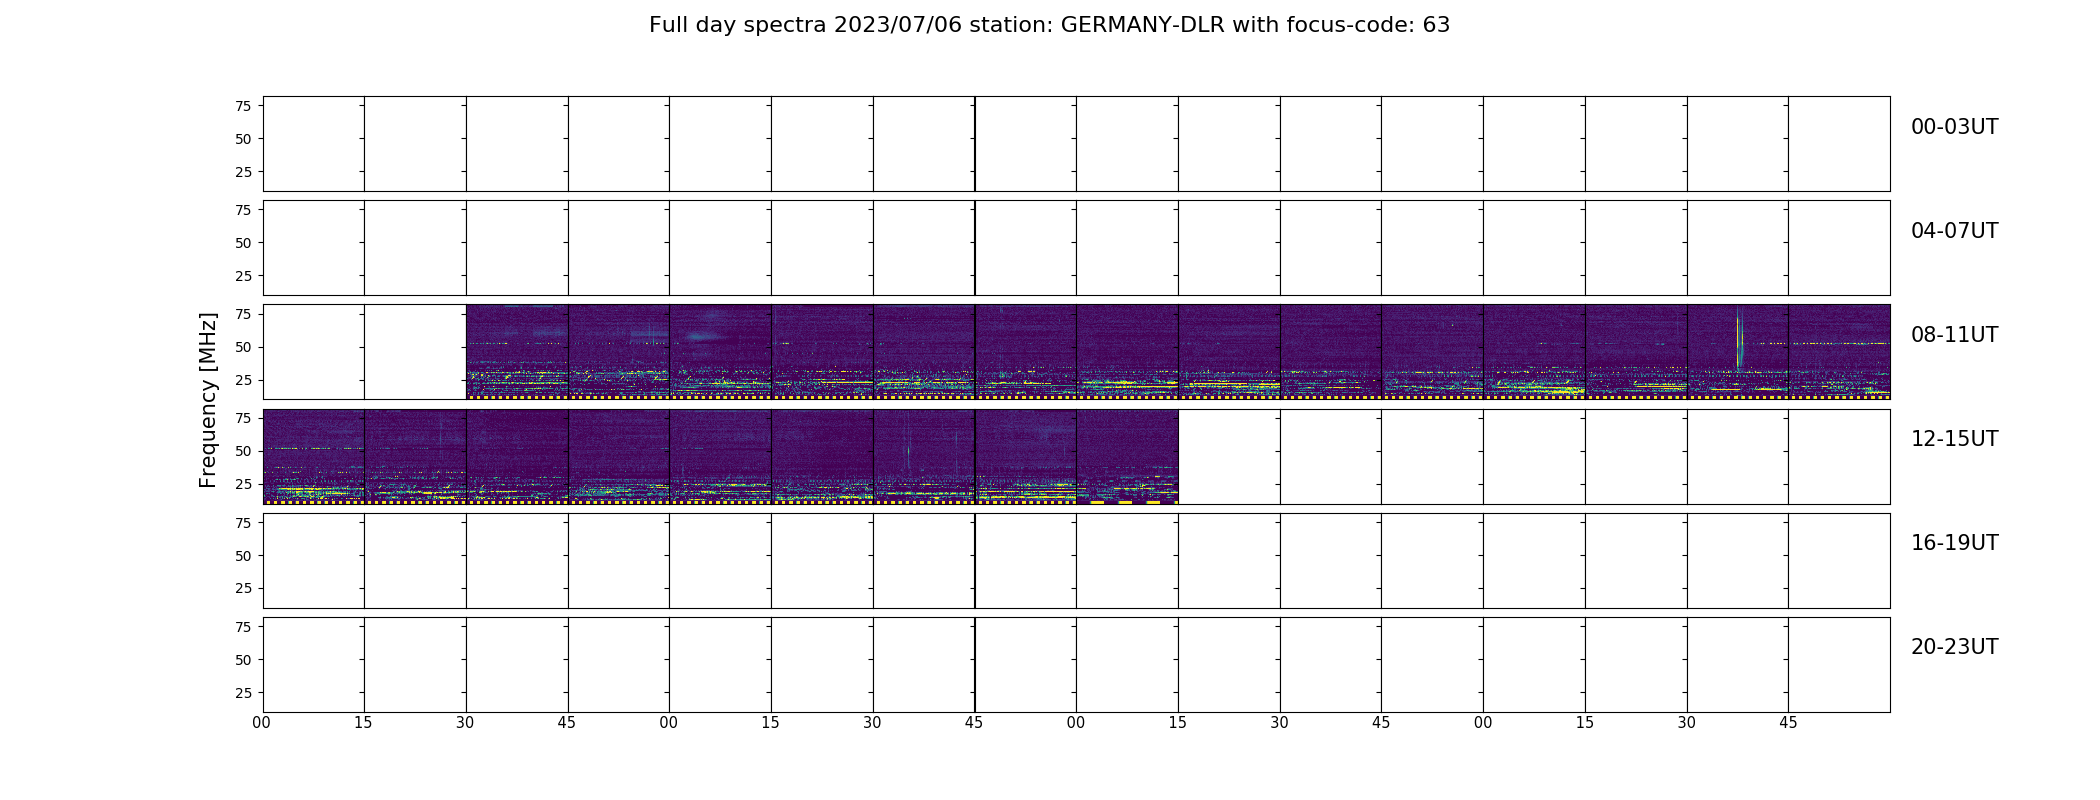The image size is (2100, 800).
Task: Click the first colored spectrogram tile in the 08-11UT row
Action: click(517, 352)
